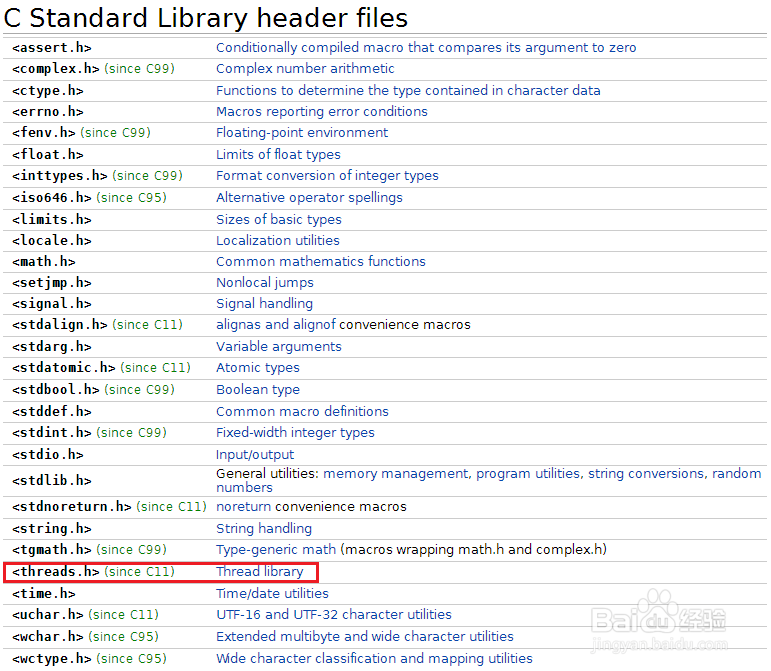Open 'Localization utilities' link
The width and height of the screenshot is (771, 671).
pyautogui.click(x=278, y=241)
